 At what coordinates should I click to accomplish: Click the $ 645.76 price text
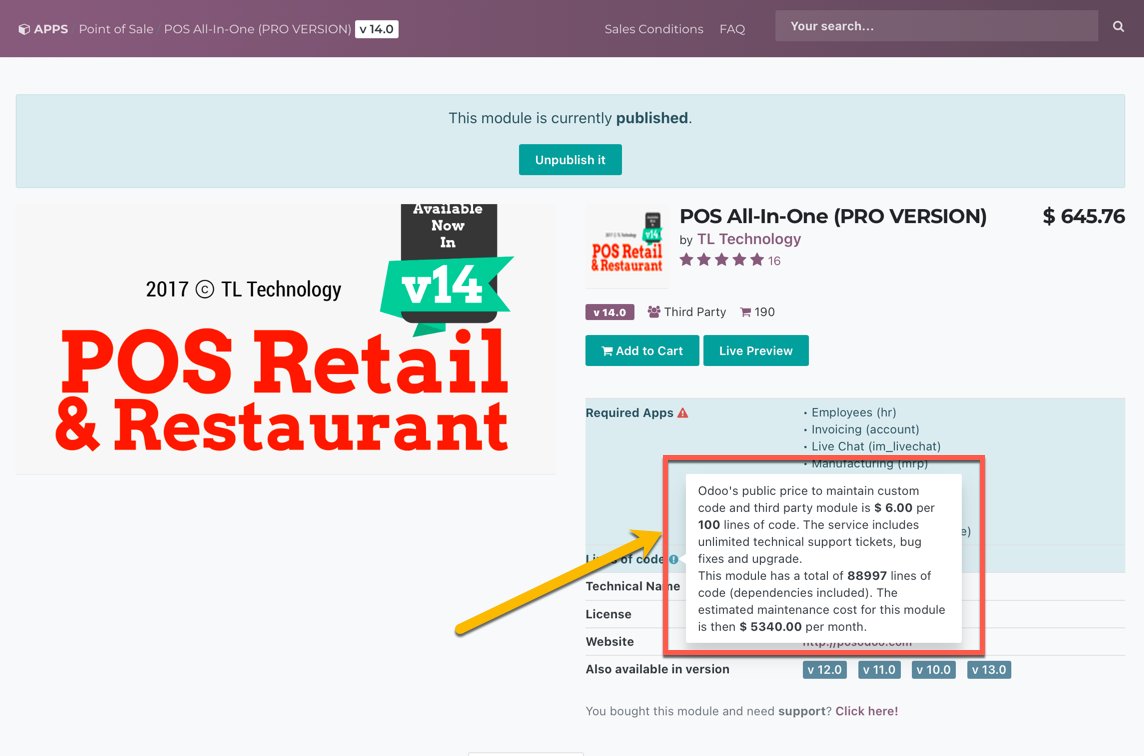pos(1083,217)
